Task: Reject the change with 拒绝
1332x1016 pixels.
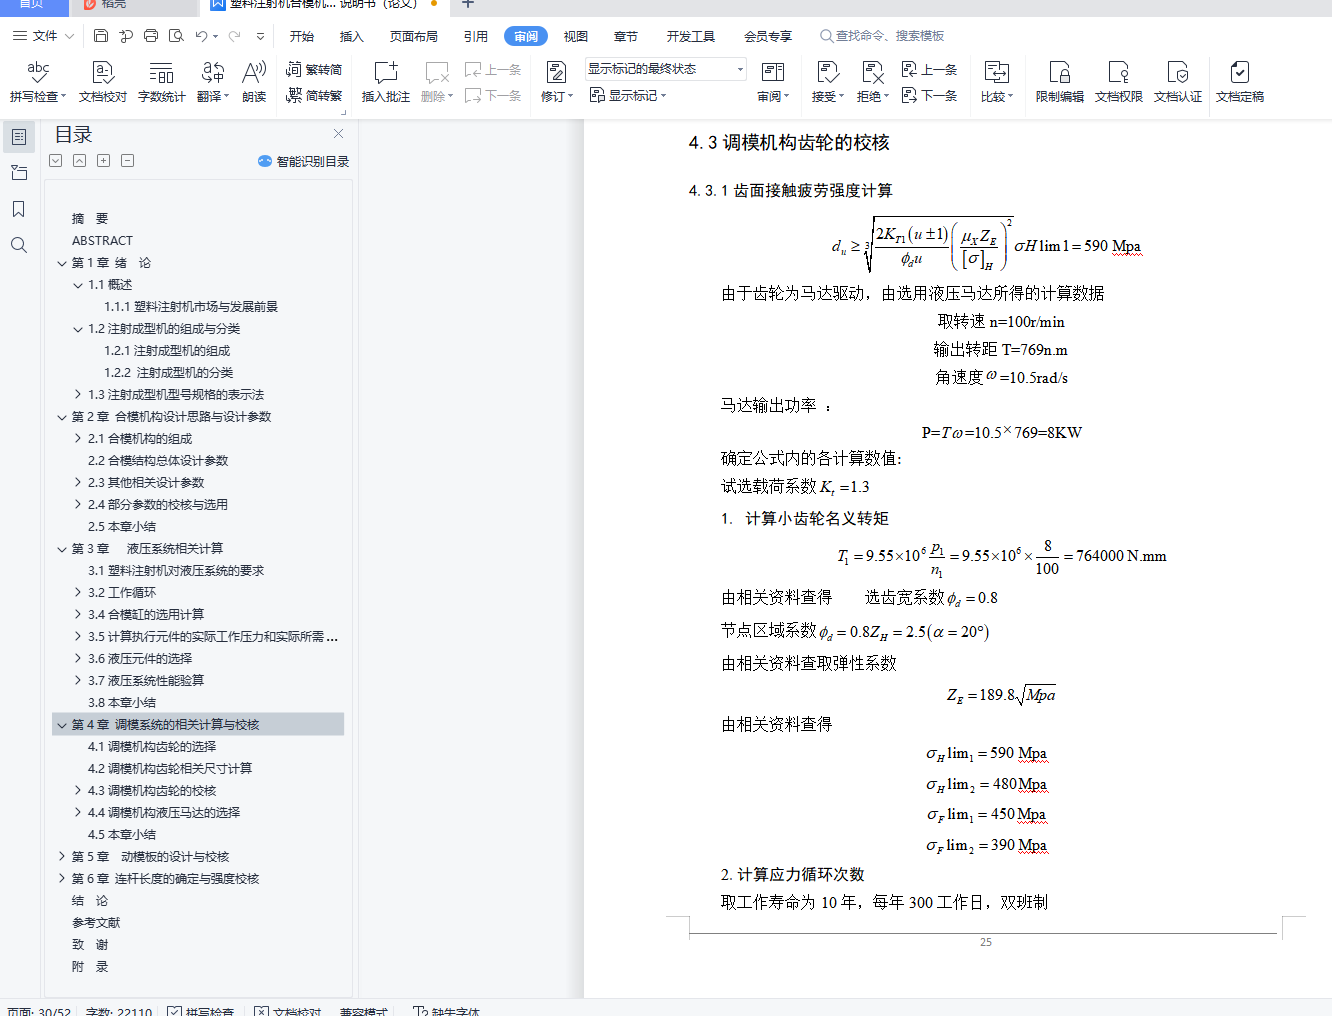Action: pos(872,81)
